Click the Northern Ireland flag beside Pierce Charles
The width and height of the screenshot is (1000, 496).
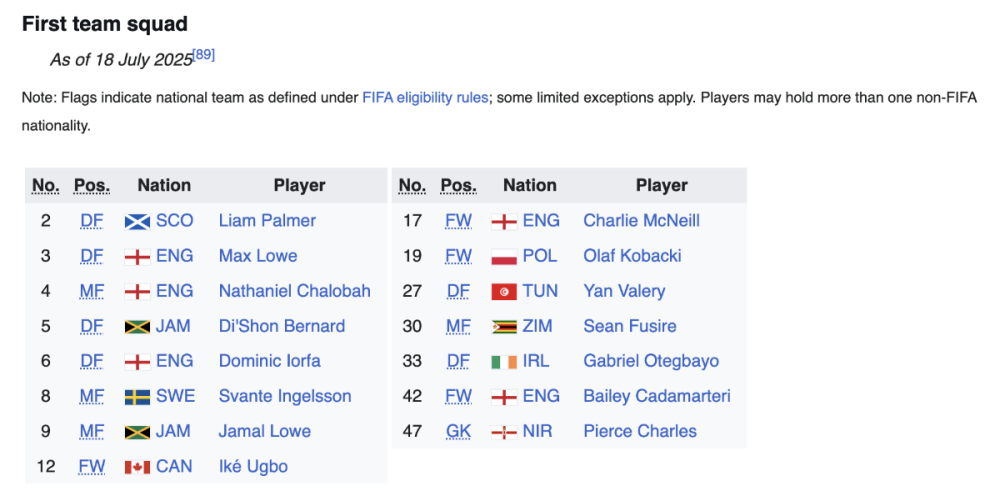(x=504, y=432)
